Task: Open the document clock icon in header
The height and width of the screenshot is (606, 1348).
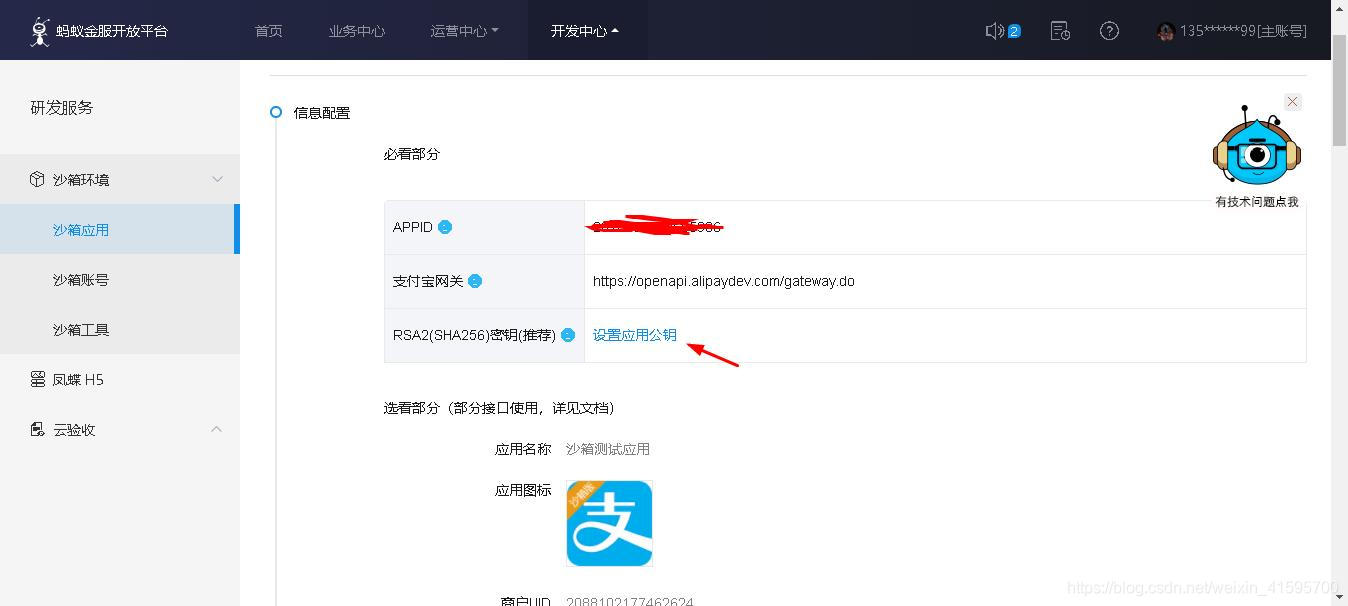Action: 1060,31
